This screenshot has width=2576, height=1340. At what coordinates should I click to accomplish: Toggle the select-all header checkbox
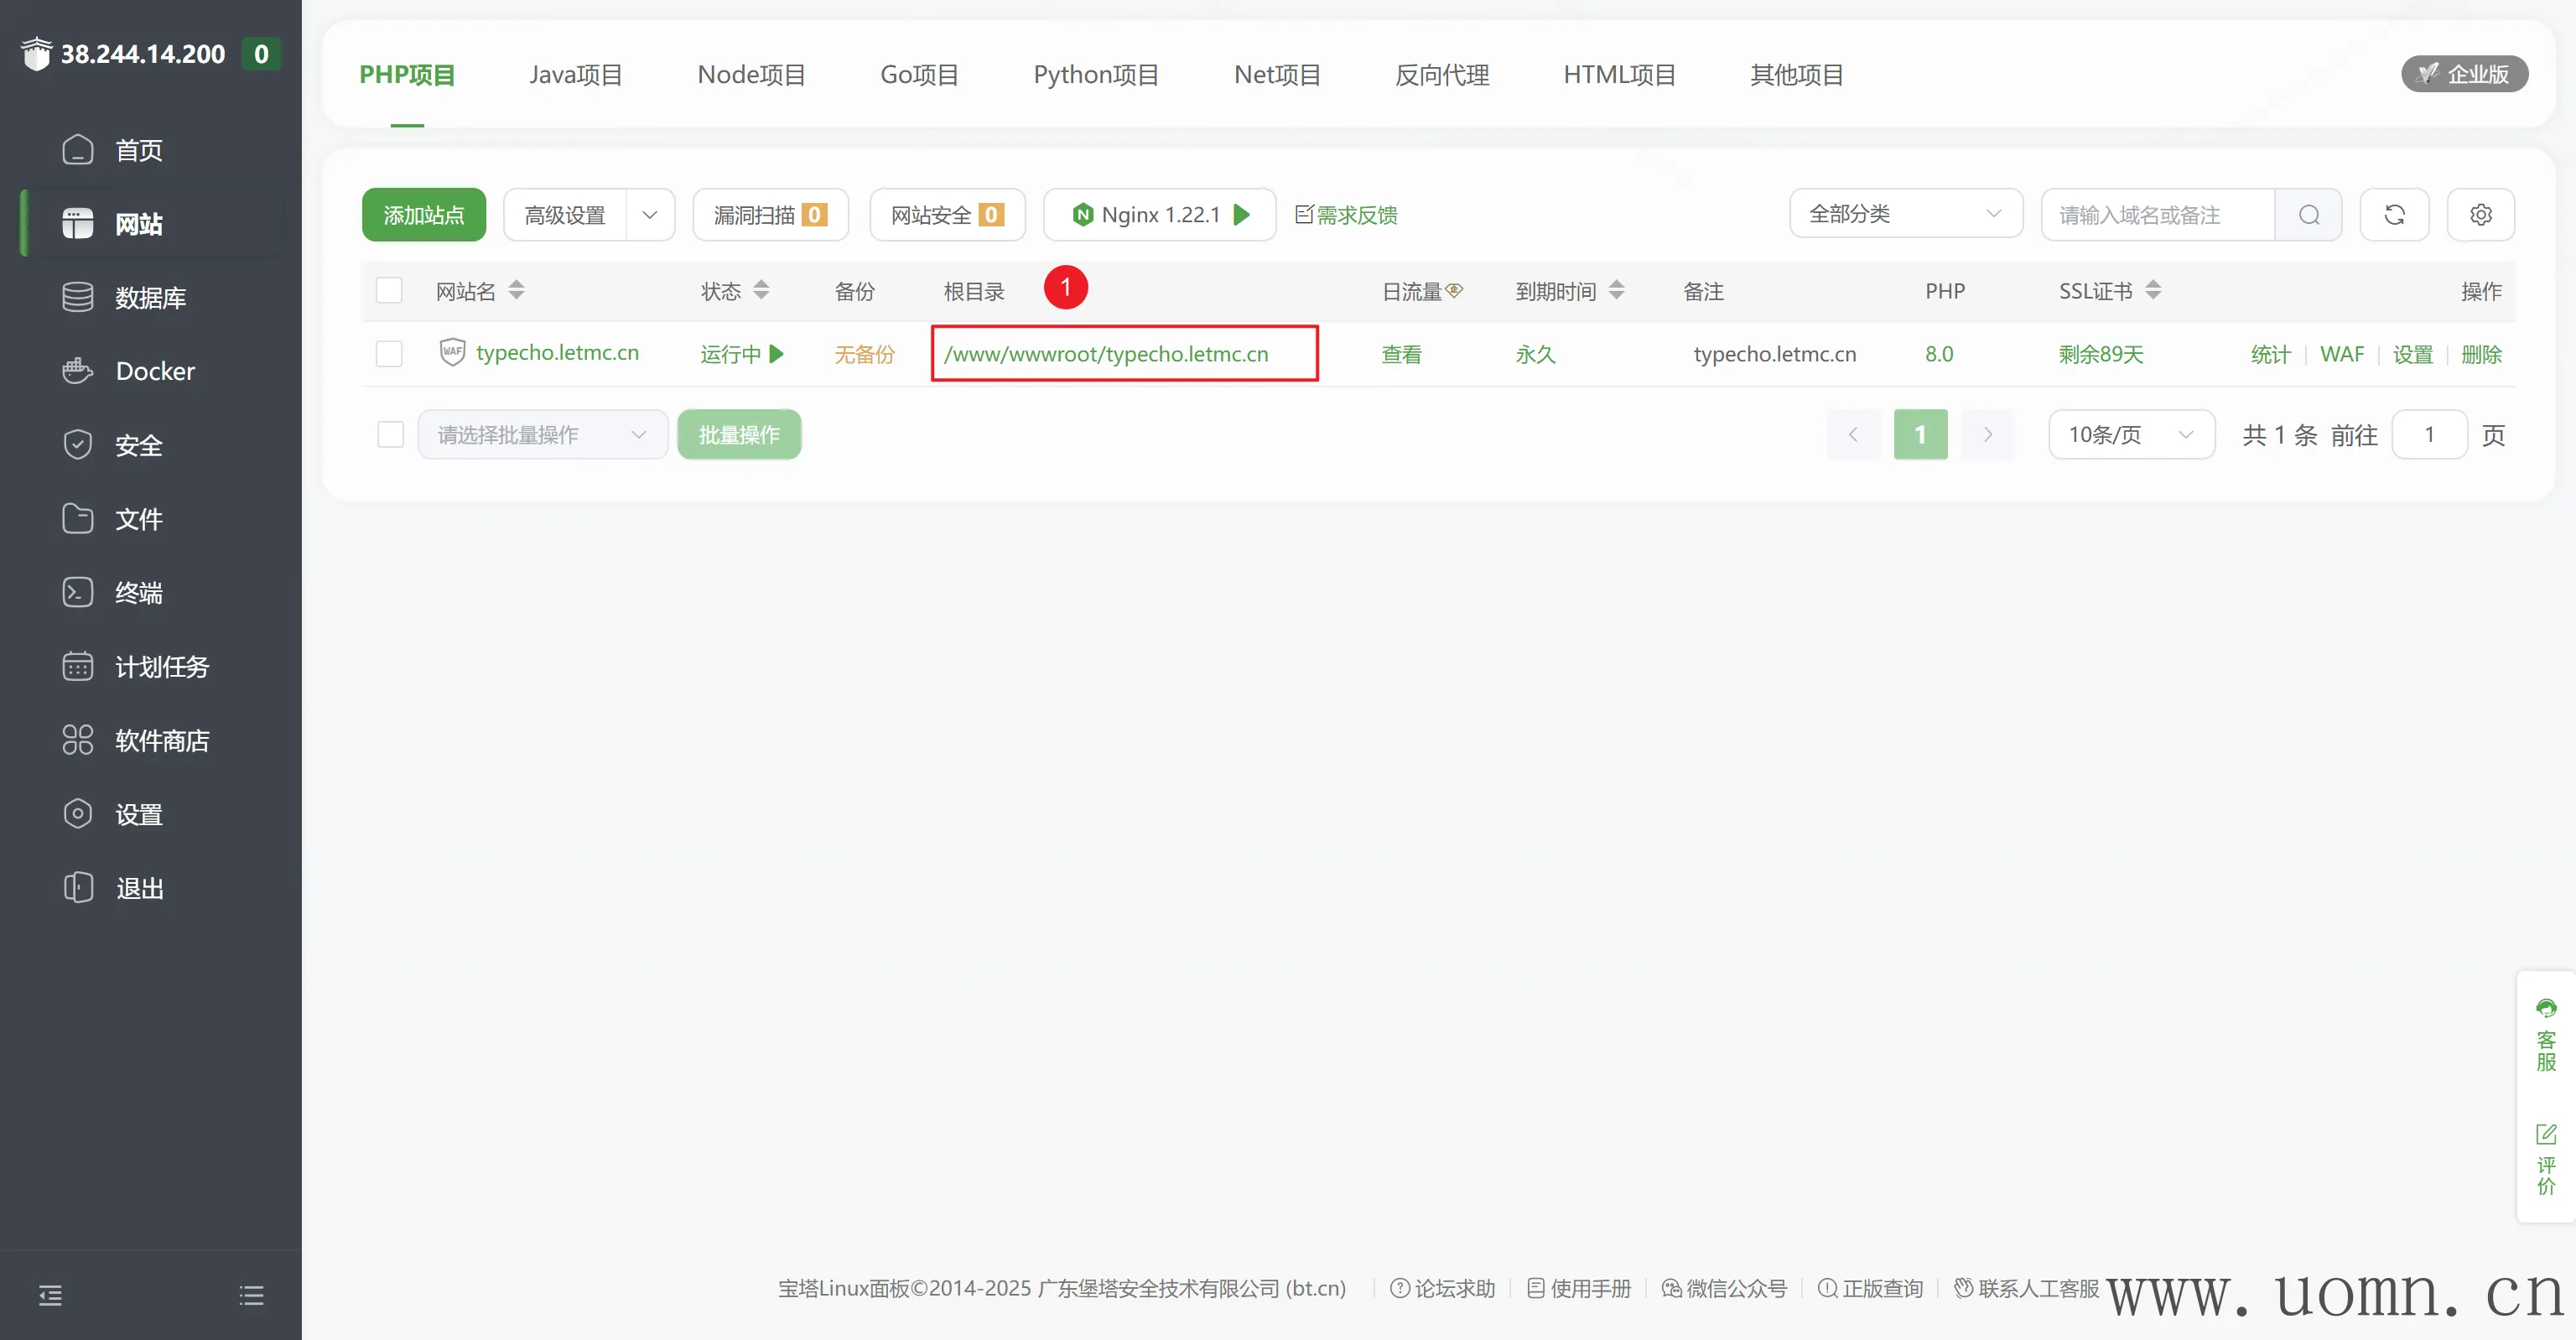[389, 290]
